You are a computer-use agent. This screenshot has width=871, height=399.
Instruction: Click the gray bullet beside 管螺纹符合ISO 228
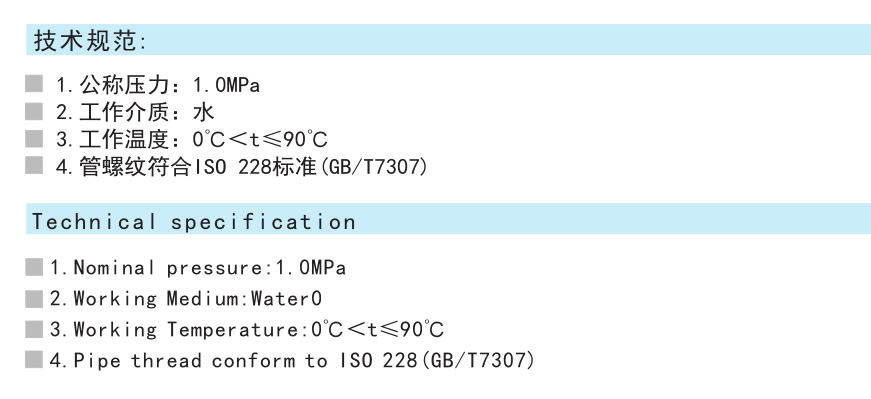(x=34, y=166)
